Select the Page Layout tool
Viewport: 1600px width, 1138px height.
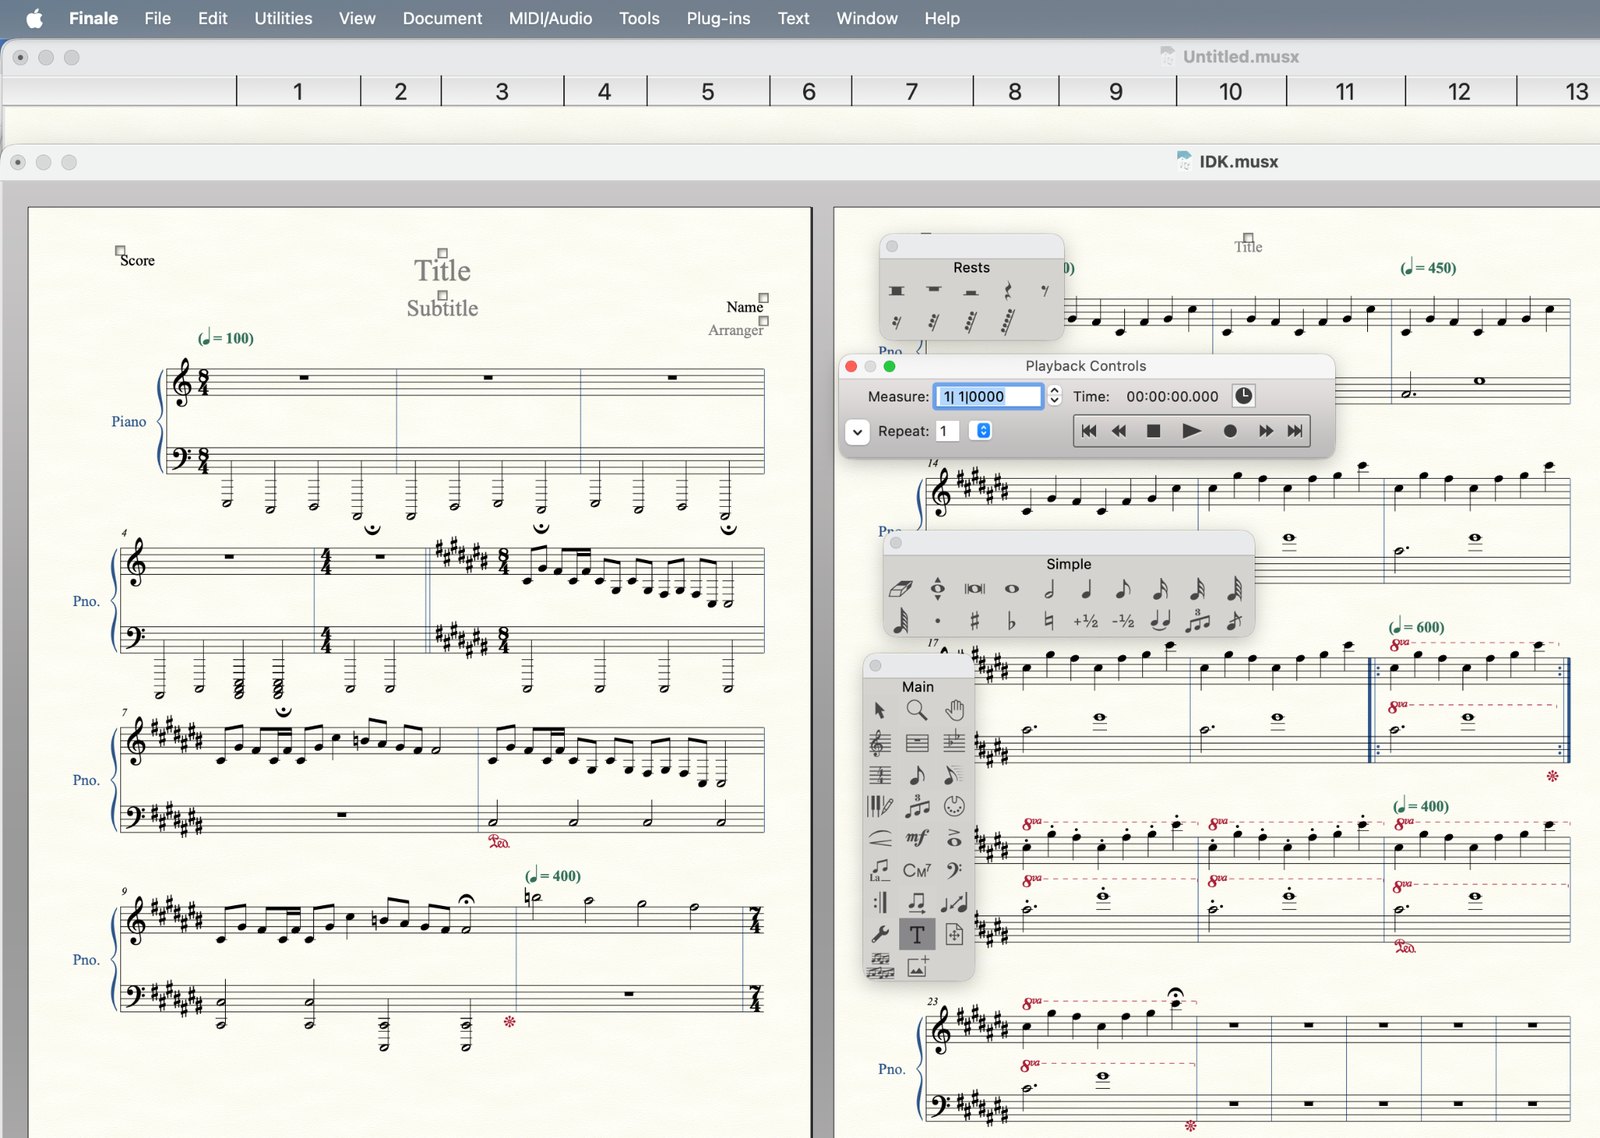pyautogui.click(x=954, y=934)
